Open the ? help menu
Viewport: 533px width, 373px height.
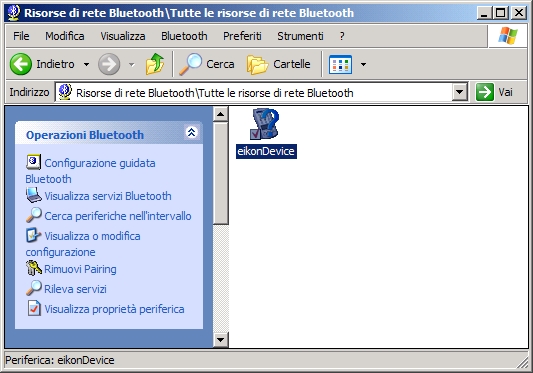342,36
